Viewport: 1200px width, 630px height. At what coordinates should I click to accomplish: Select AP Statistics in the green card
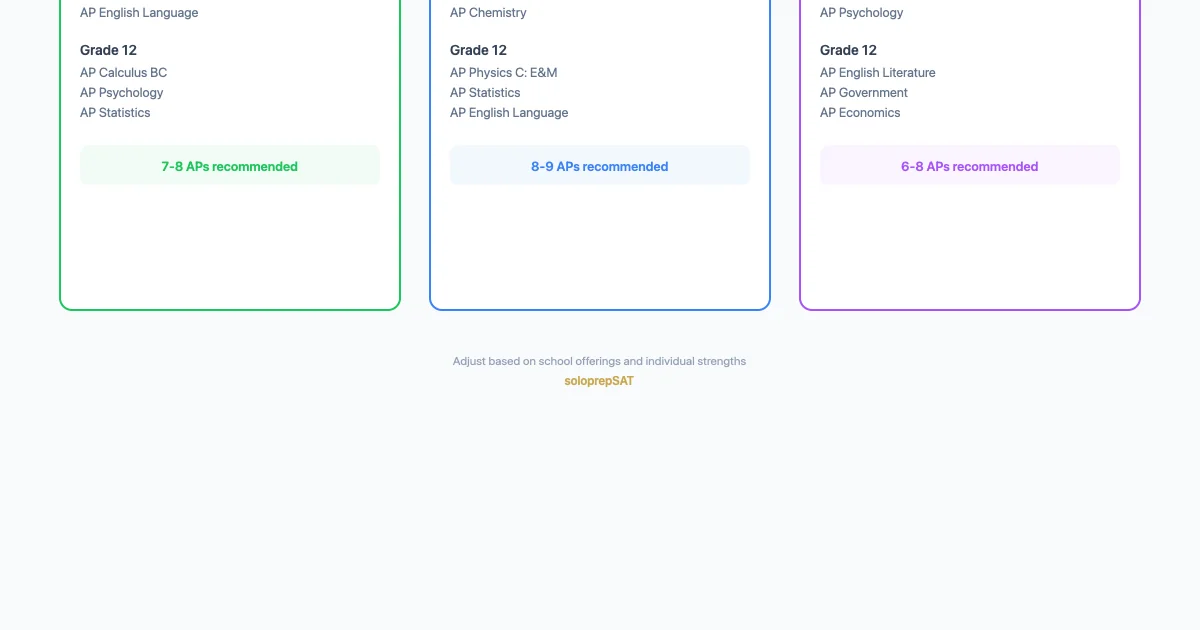click(x=115, y=113)
